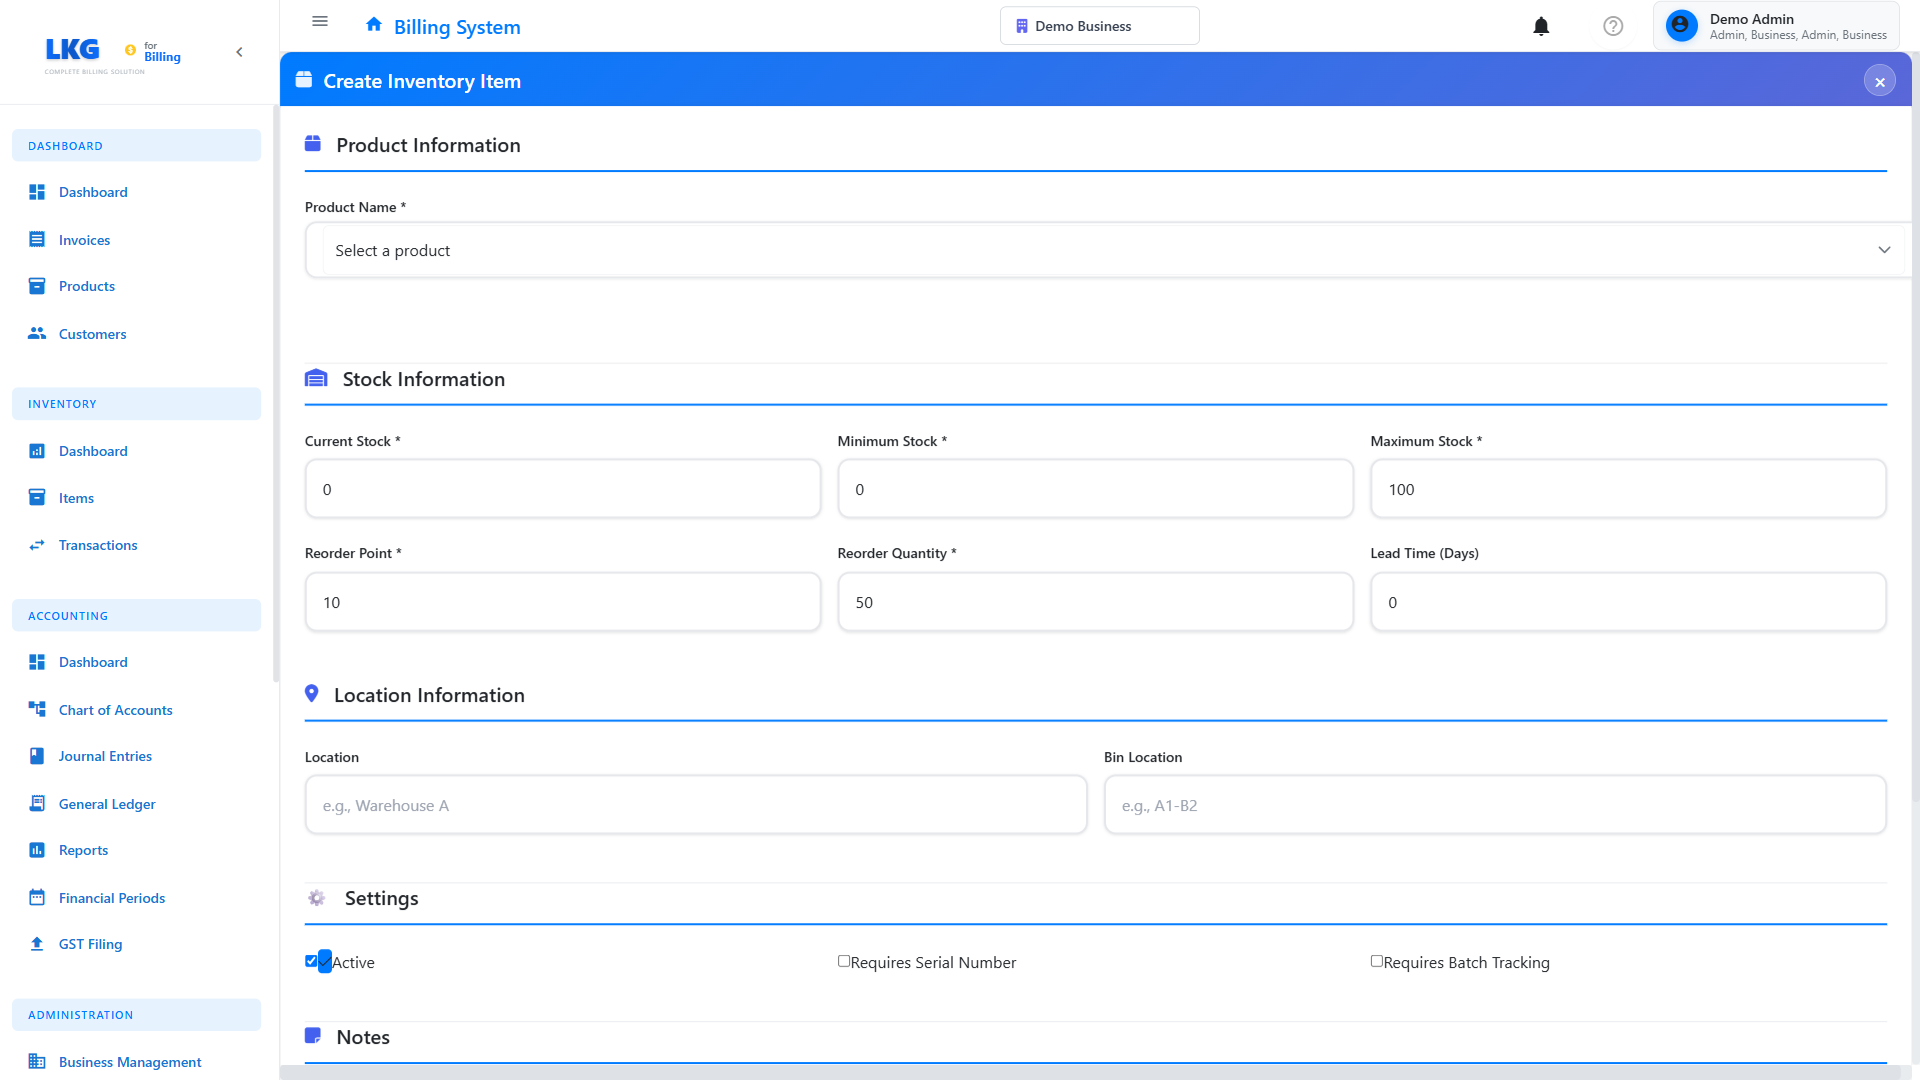Click the Transactions arrows icon
Screen dimensions: 1920x1080
pyautogui.click(x=37, y=545)
